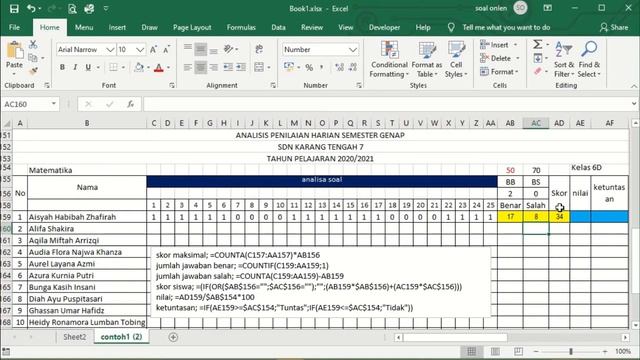Switch to the Developer tab
Image resolution: width=640 pixels, height=360 pixels.
point(384,27)
